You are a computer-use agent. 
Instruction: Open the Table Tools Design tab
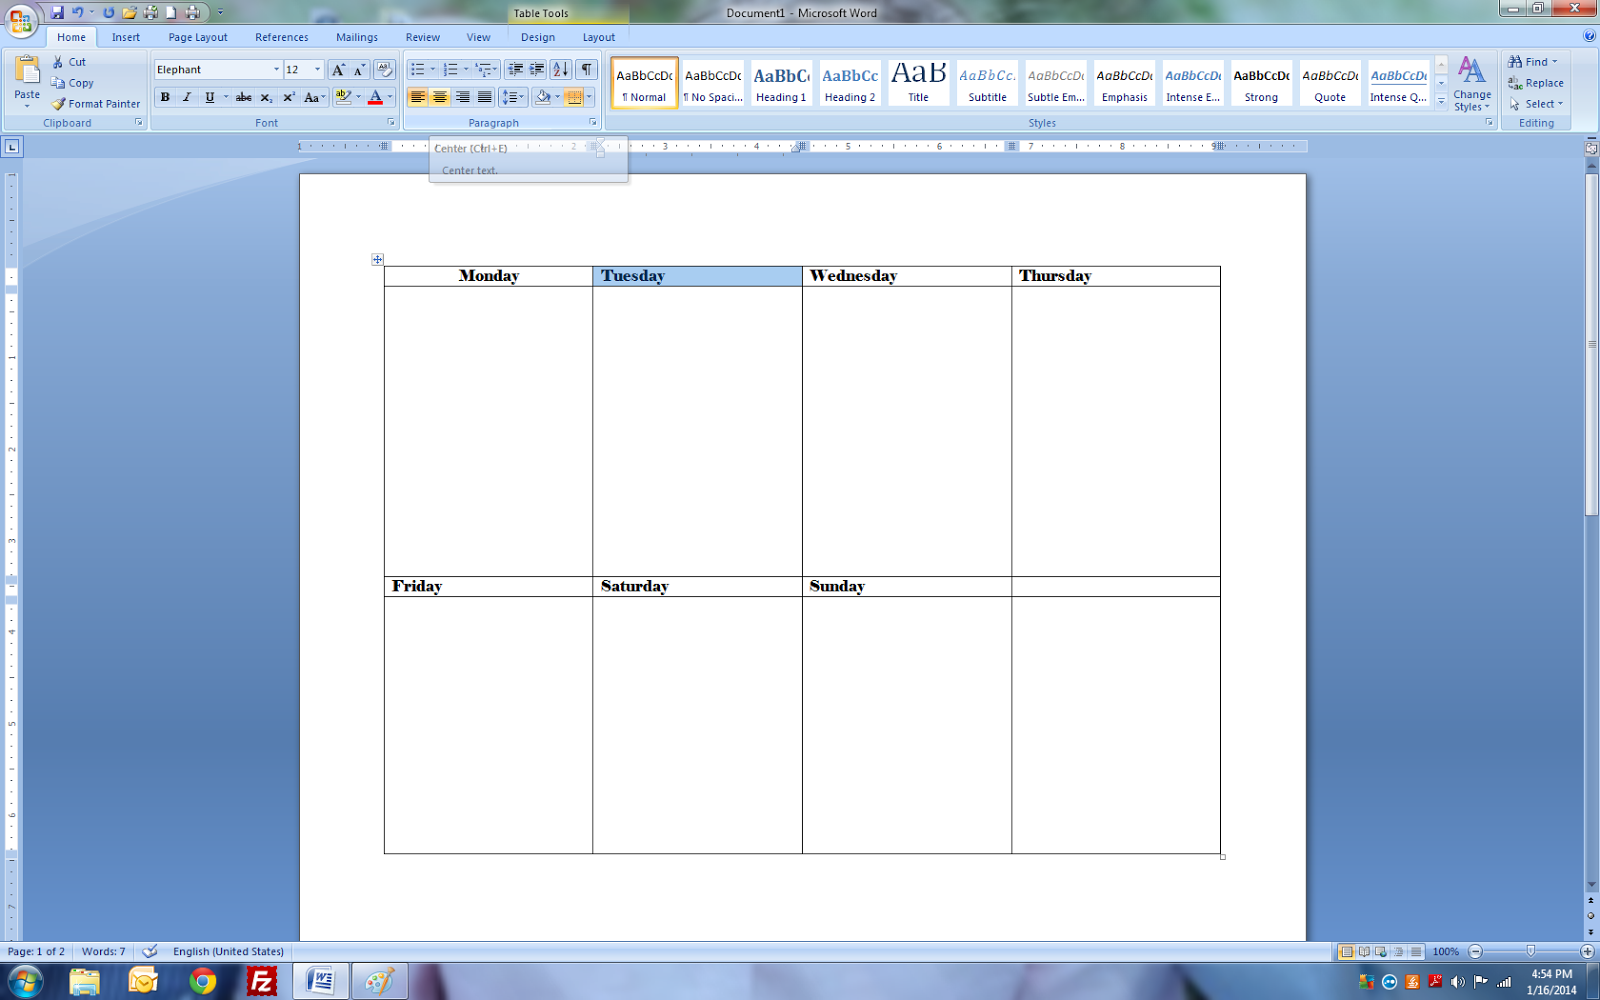click(x=538, y=38)
